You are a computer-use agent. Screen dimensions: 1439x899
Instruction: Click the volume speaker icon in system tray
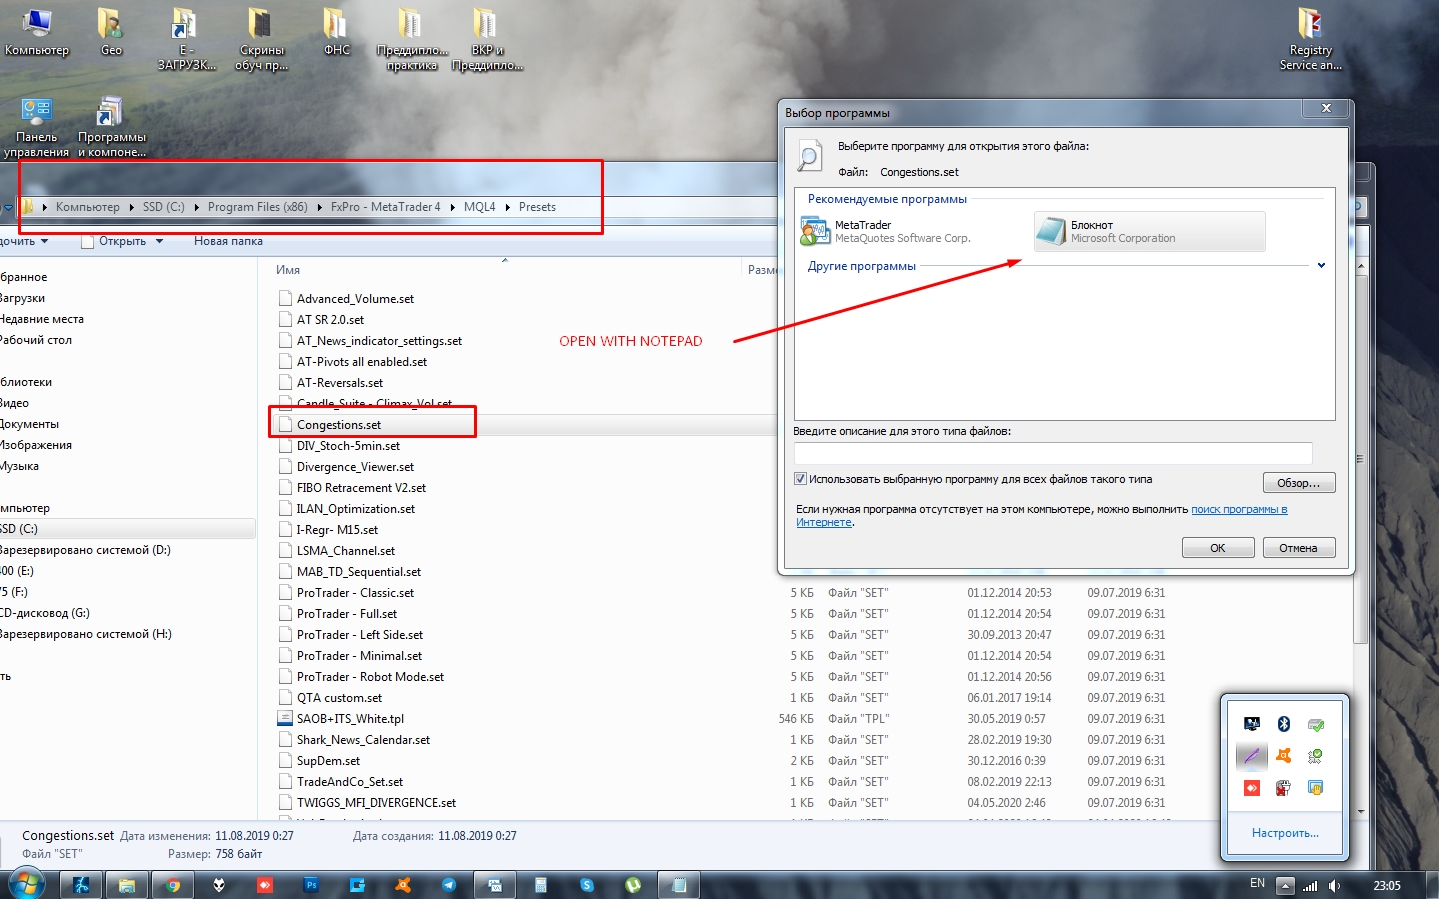tap(1335, 886)
